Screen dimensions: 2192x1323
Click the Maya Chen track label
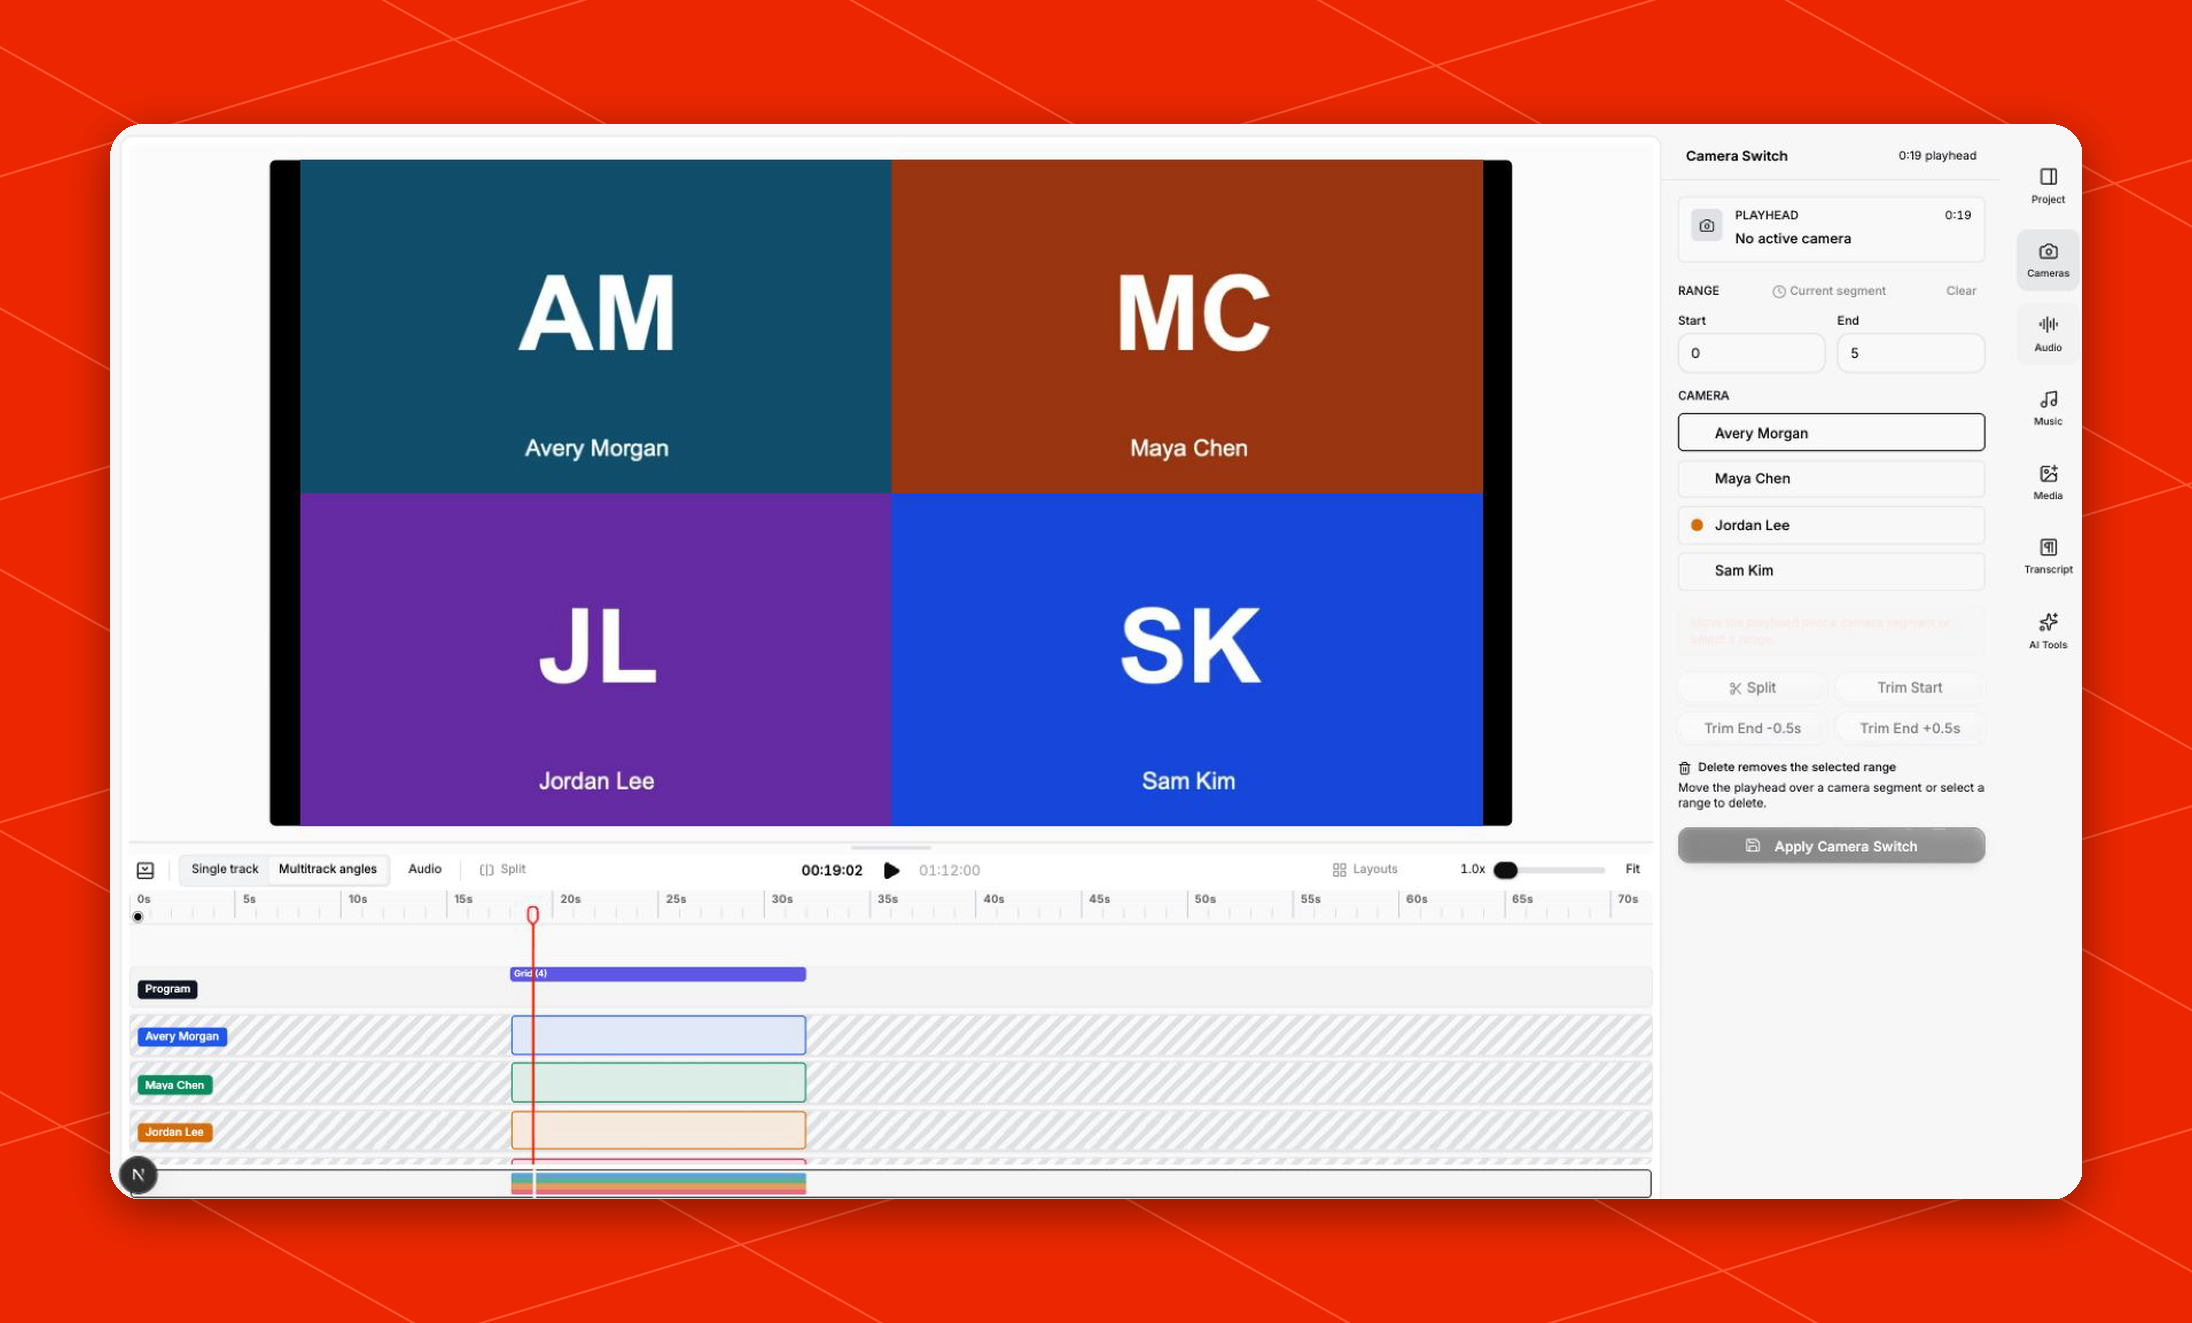coord(174,1085)
